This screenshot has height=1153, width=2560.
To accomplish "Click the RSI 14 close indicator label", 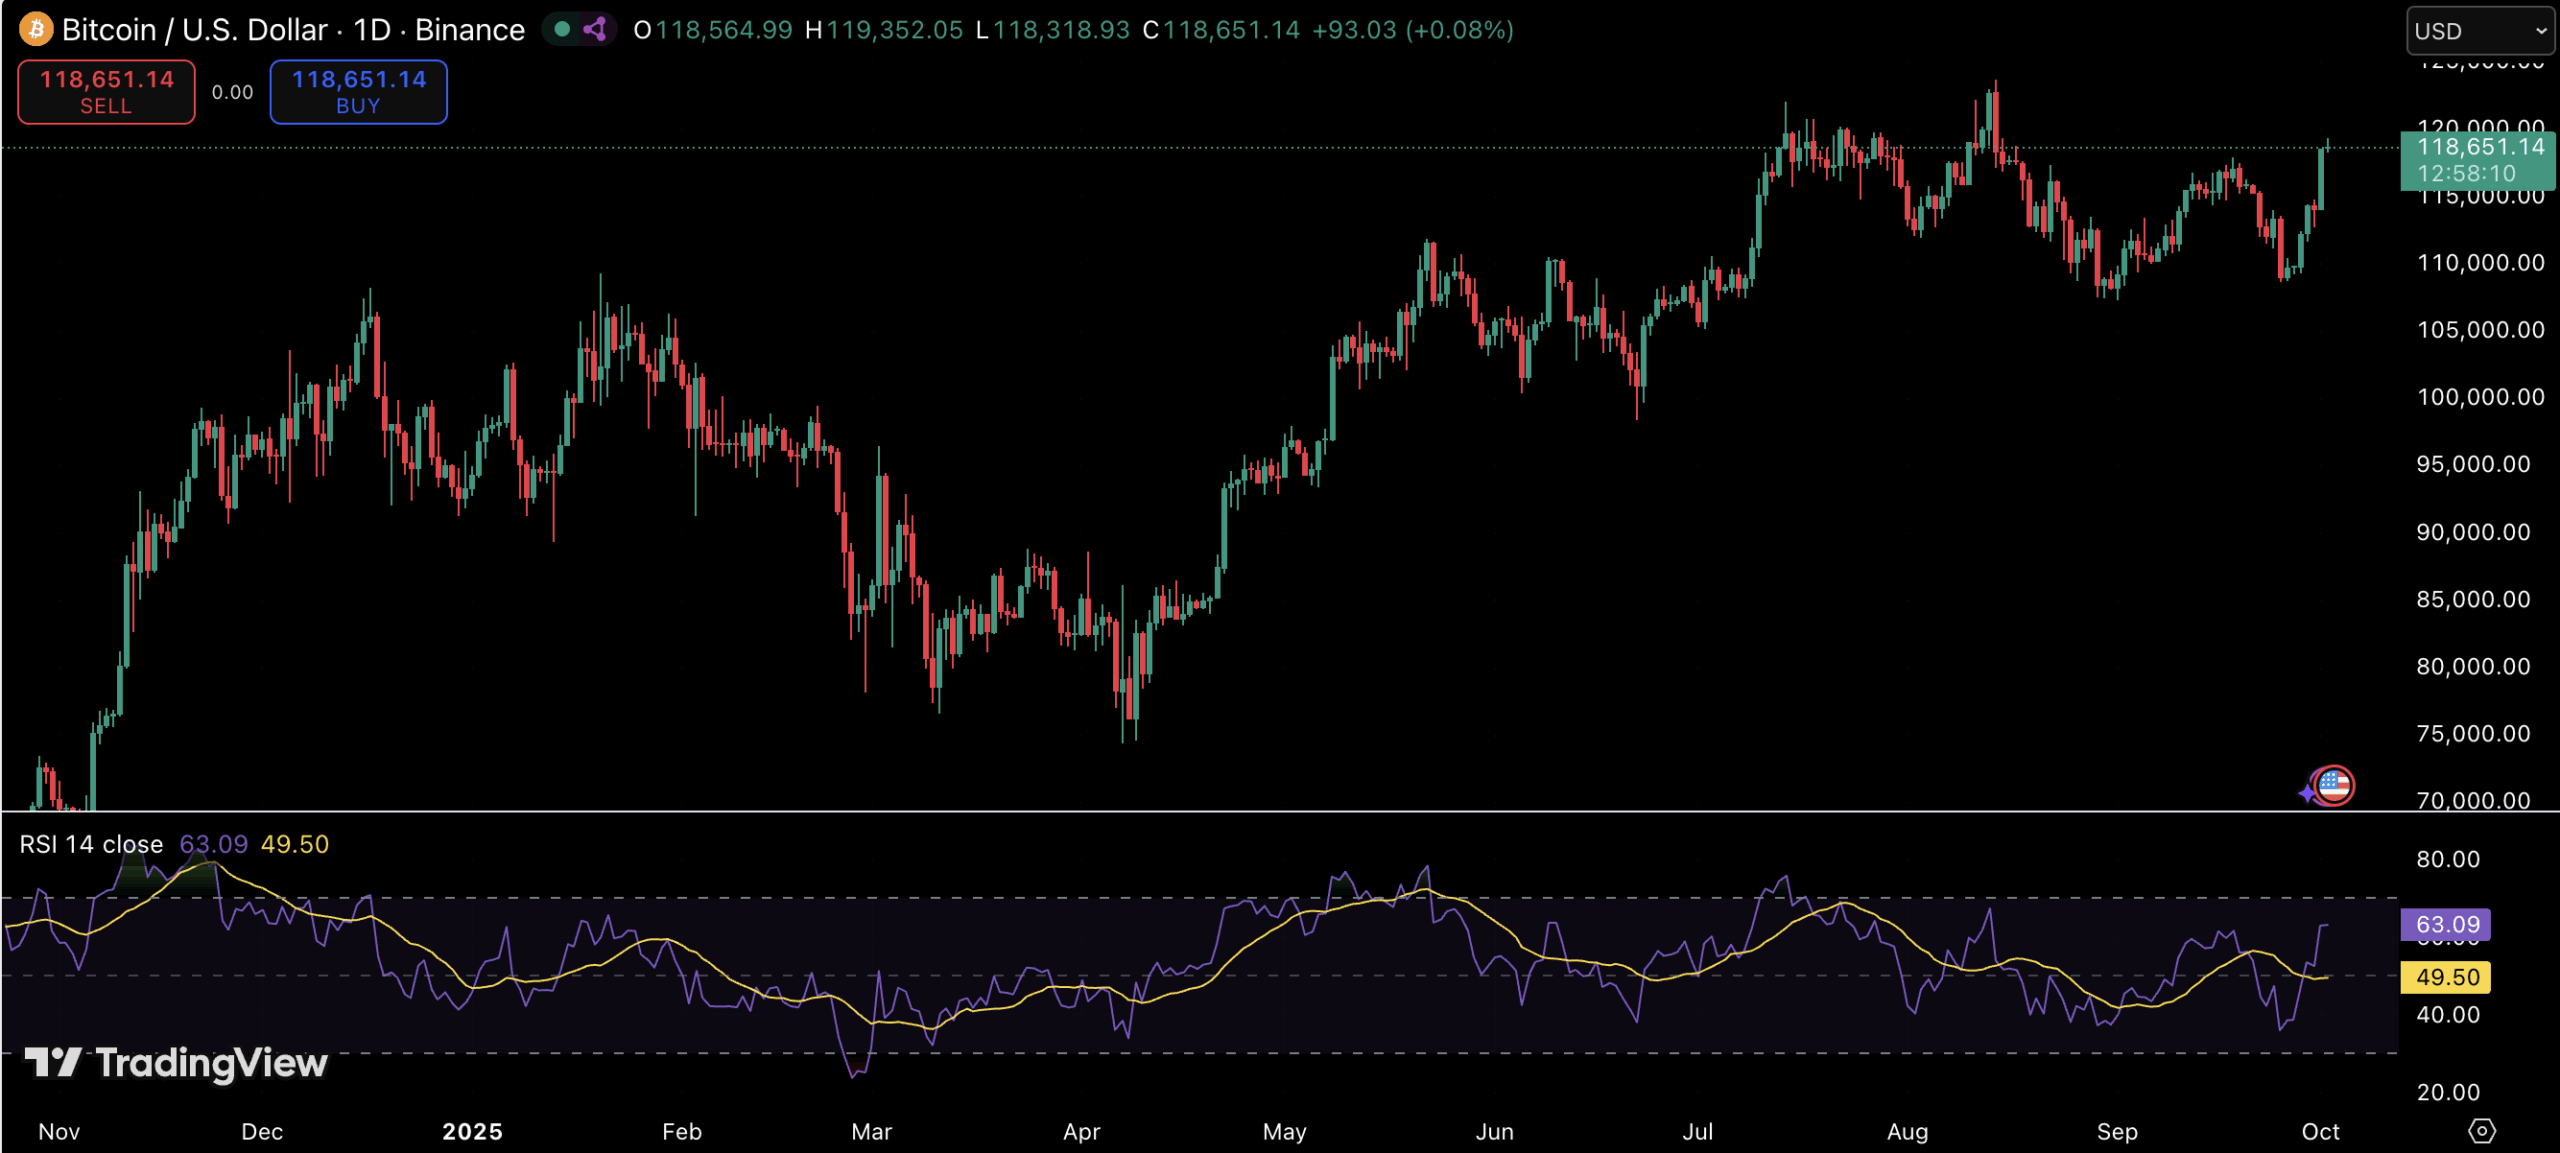I will click(x=91, y=844).
